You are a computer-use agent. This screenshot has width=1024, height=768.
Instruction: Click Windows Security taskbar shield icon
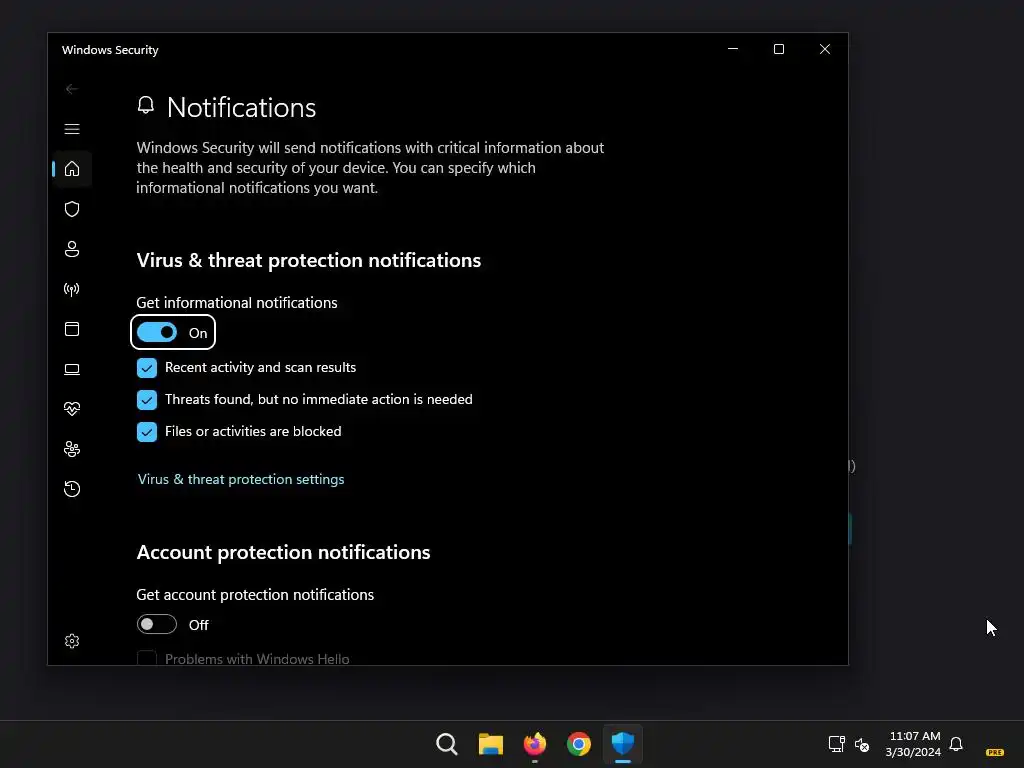click(x=623, y=744)
